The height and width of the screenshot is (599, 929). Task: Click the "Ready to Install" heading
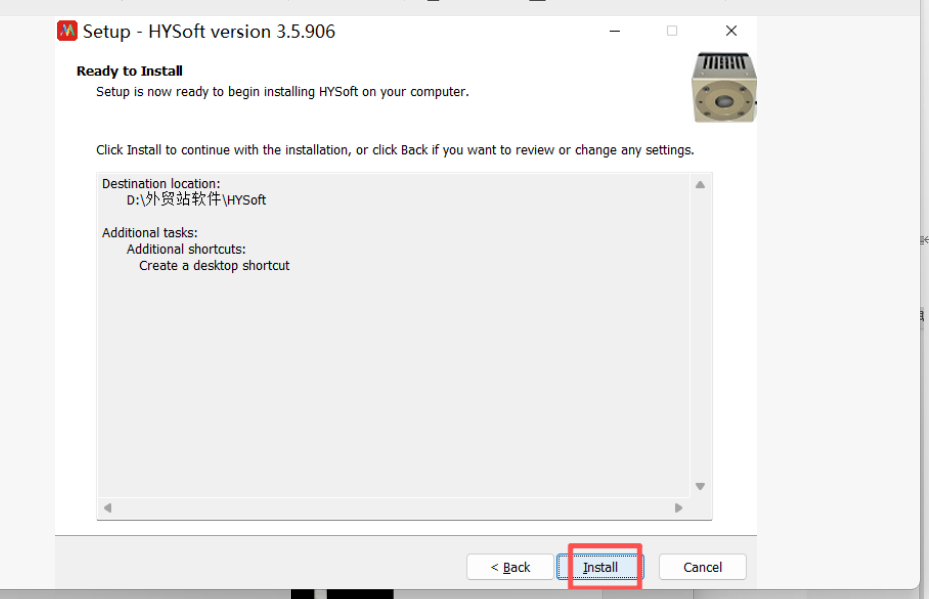pos(129,72)
